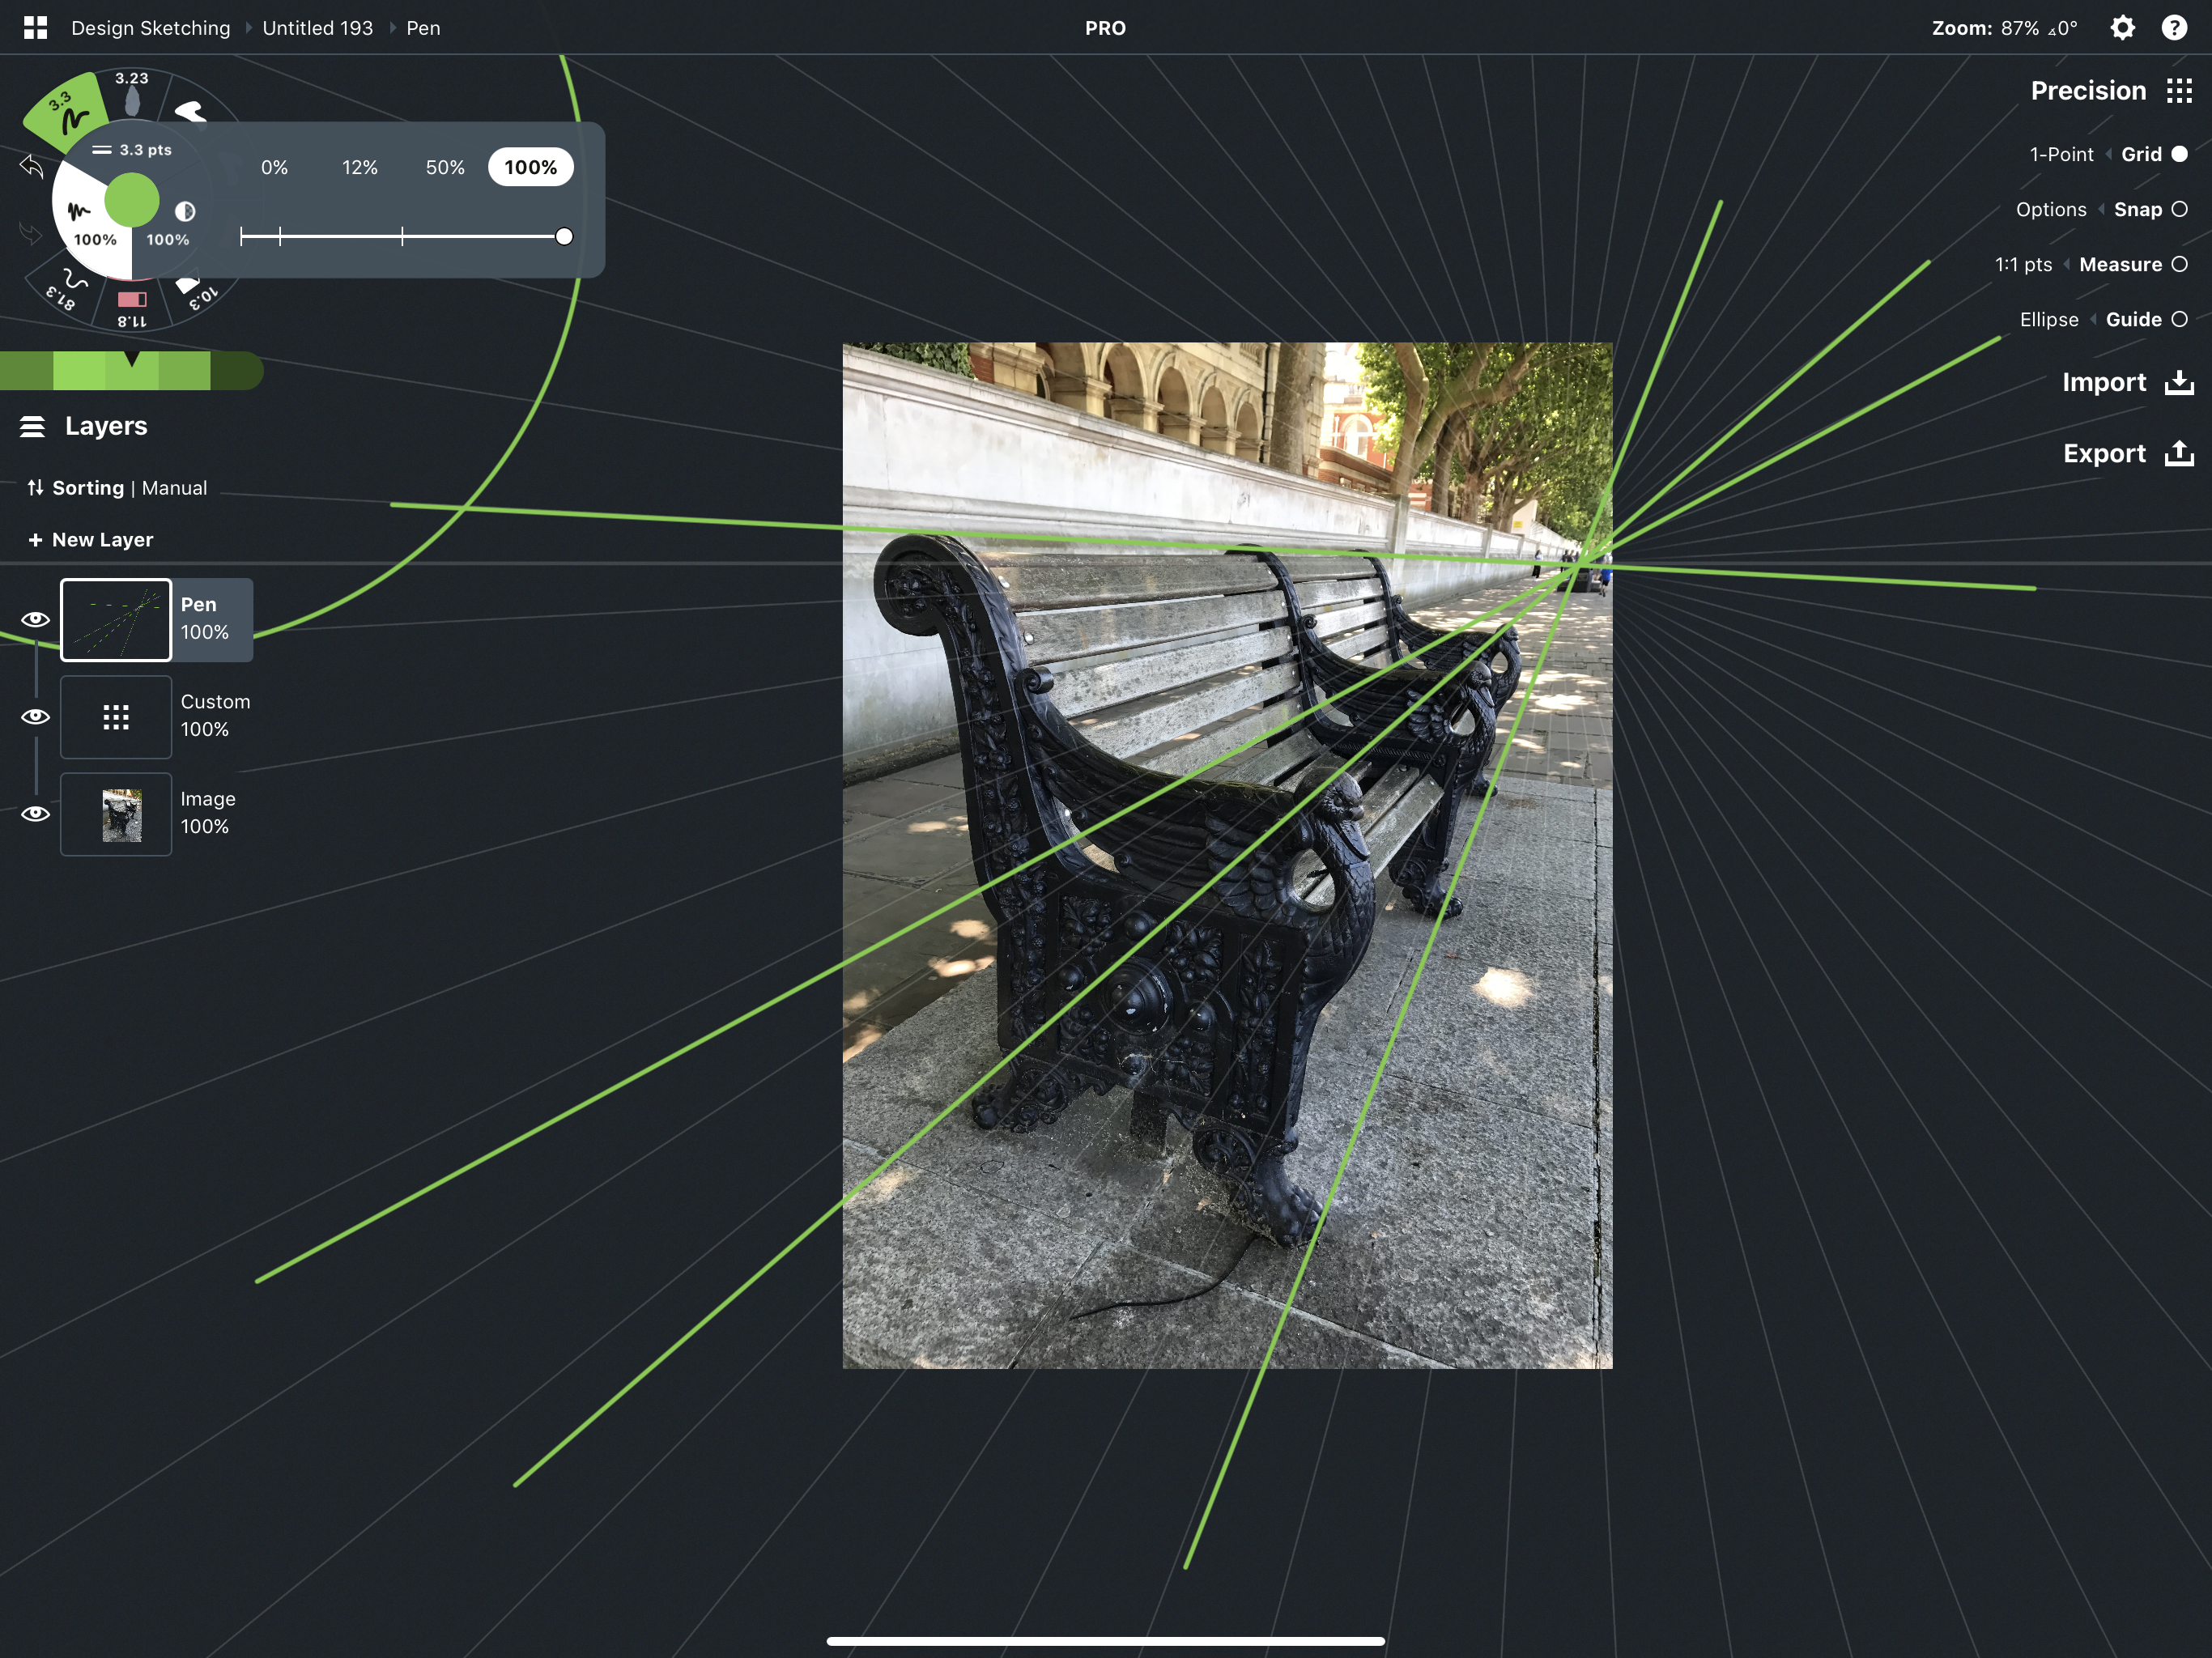Open the gallery grid icon
The width and height of the screenshot is (2212, 1658).
pos(35,28)
